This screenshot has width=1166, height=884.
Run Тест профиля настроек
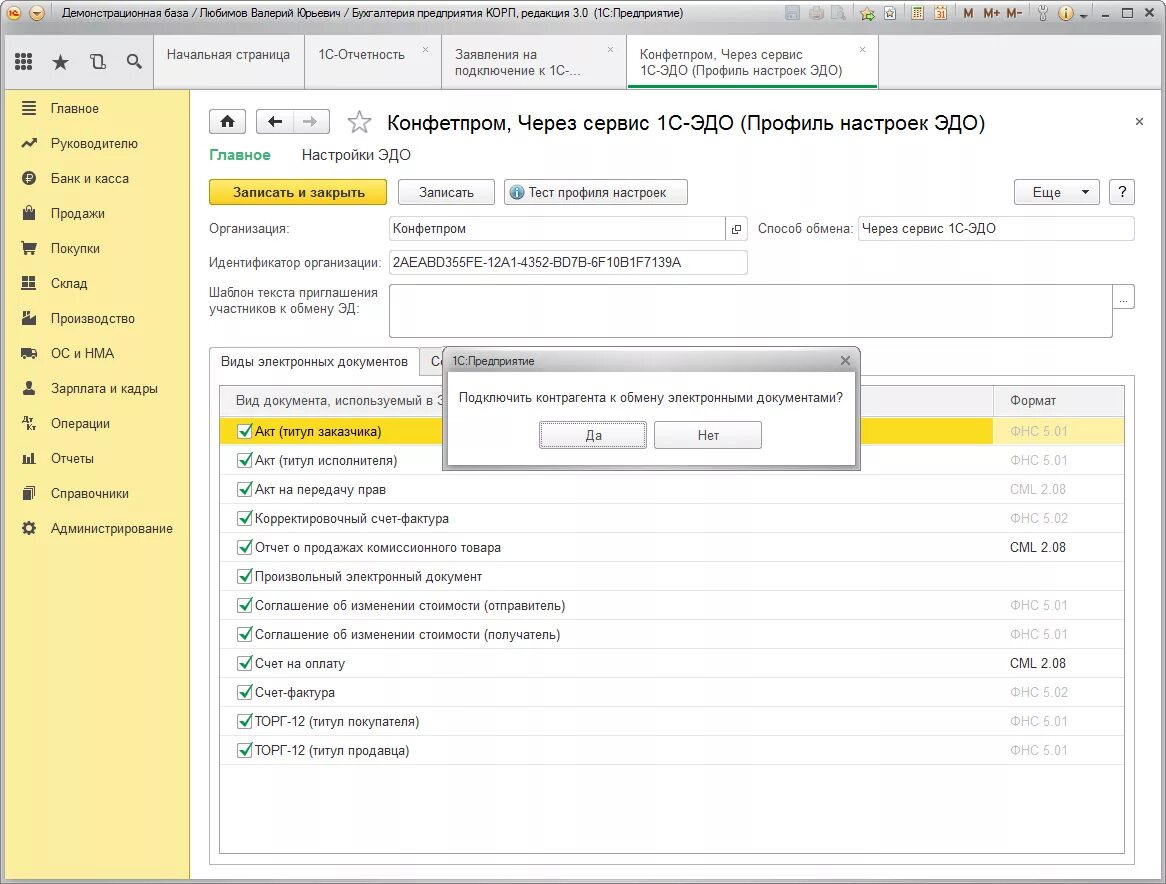pos(596,192)
